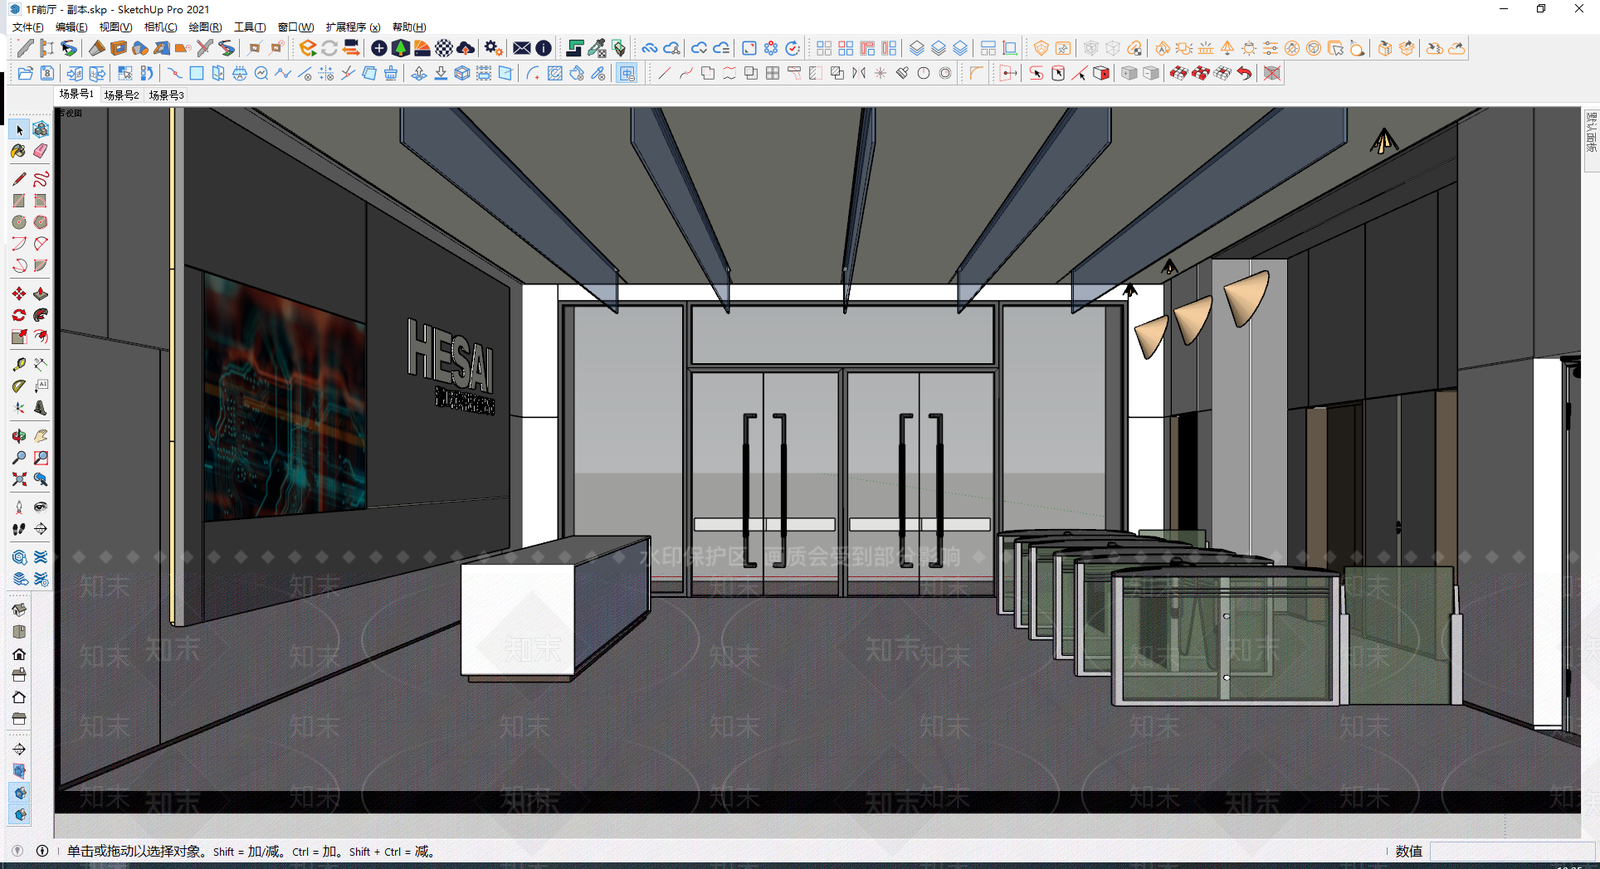This screenshot has height=869, width=1600.
Task: Choose the Move tool
Action: point(19,294)
